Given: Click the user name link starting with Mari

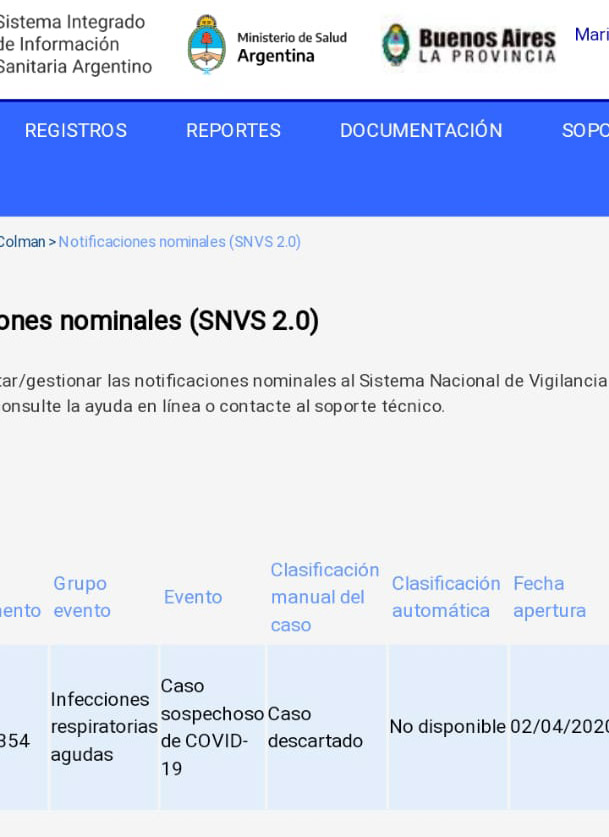Looking at the screenshot, I should tap(590, 35).
